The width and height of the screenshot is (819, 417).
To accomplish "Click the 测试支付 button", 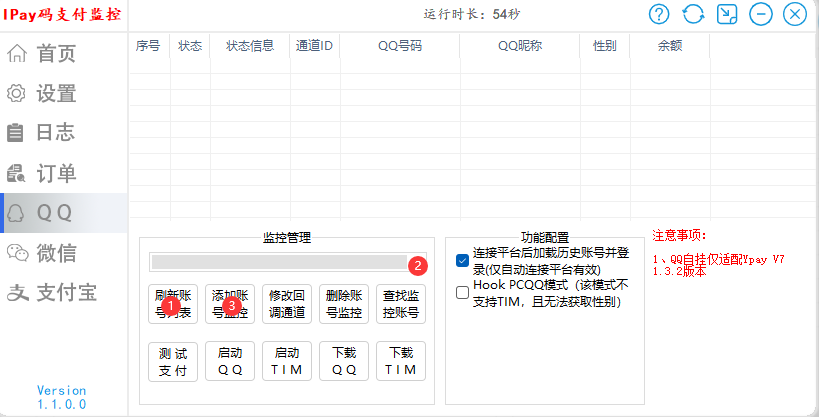I will coord(173,362).
